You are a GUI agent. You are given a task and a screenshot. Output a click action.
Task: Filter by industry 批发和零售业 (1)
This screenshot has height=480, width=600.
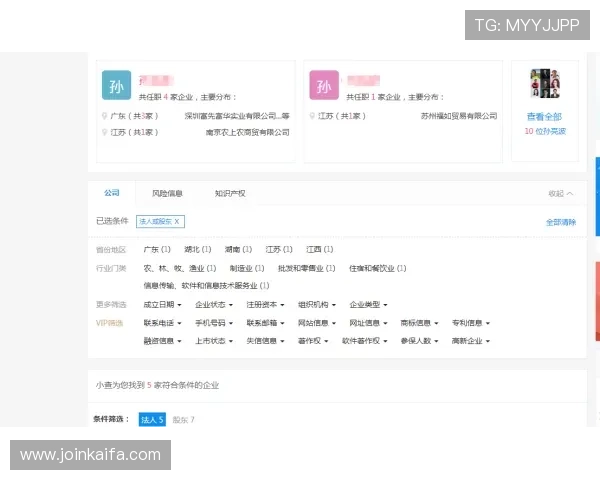pos(307,268)
